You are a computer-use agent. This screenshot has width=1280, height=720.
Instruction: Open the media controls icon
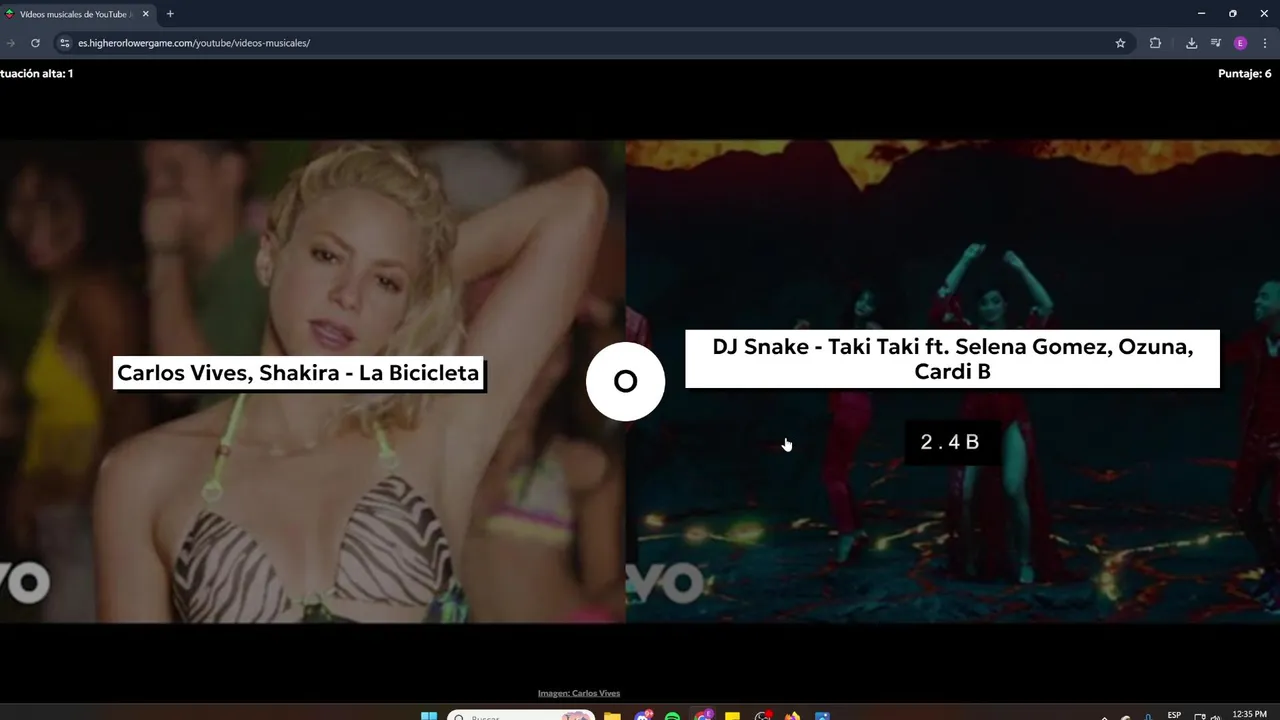pos(1216,43)
